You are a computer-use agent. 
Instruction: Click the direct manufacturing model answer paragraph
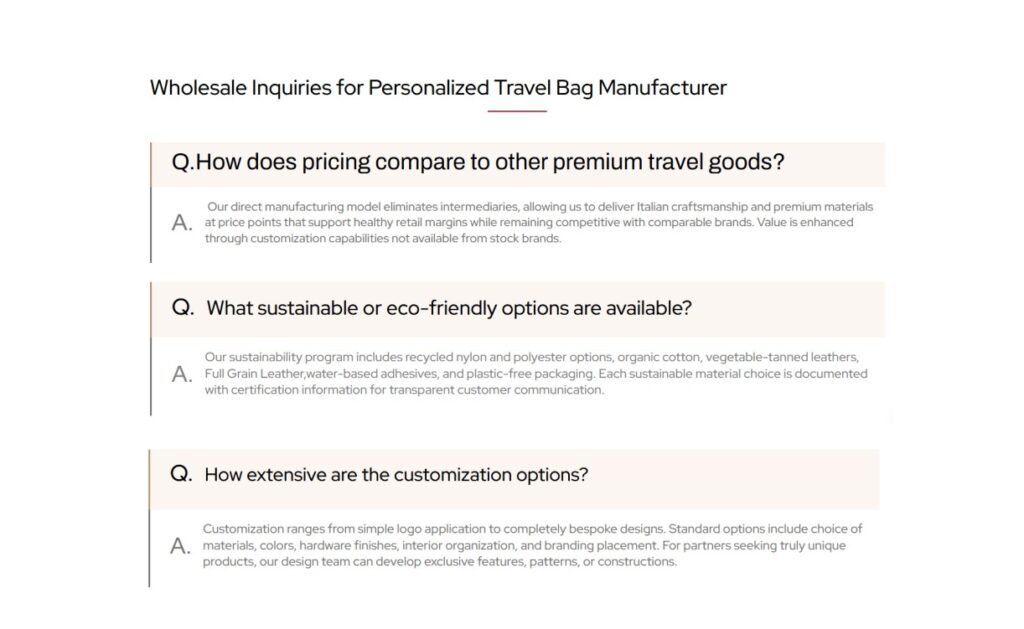(539, 223)
